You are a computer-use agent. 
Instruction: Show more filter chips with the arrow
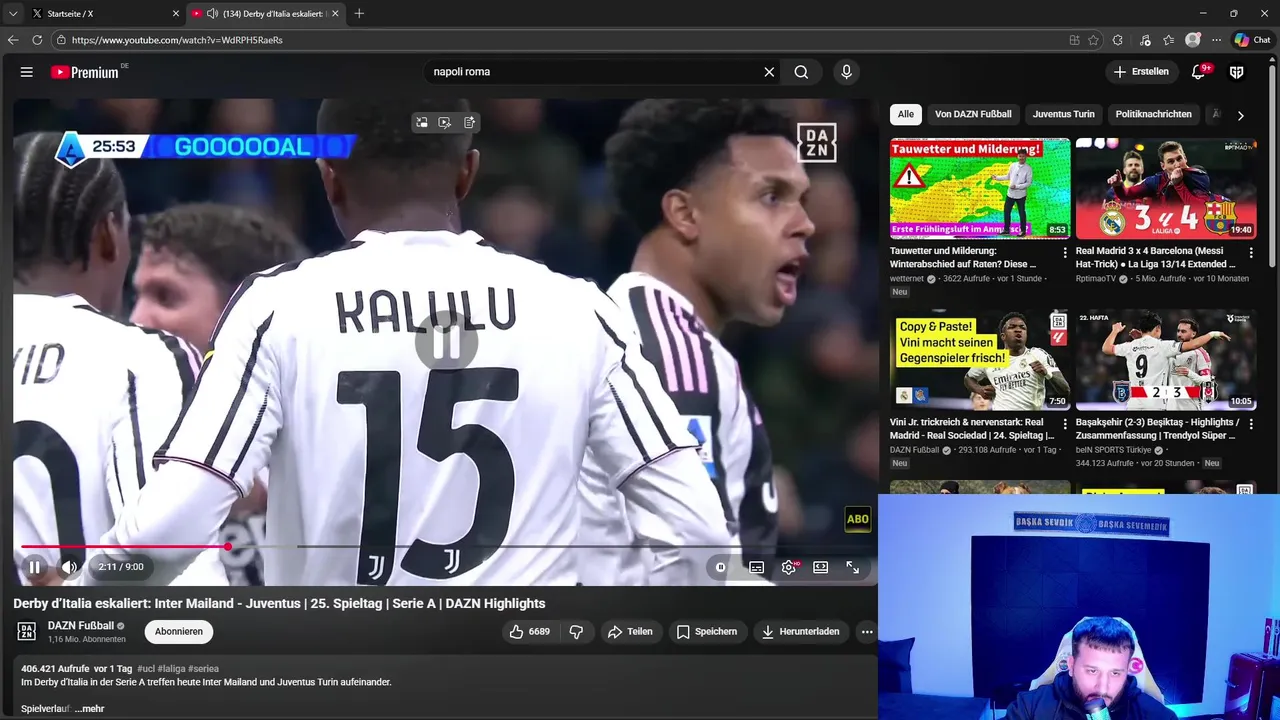point(1241,115)
